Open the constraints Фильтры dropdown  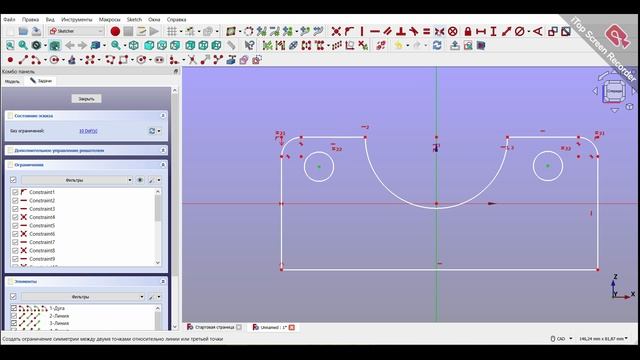[x=77, y=180]
